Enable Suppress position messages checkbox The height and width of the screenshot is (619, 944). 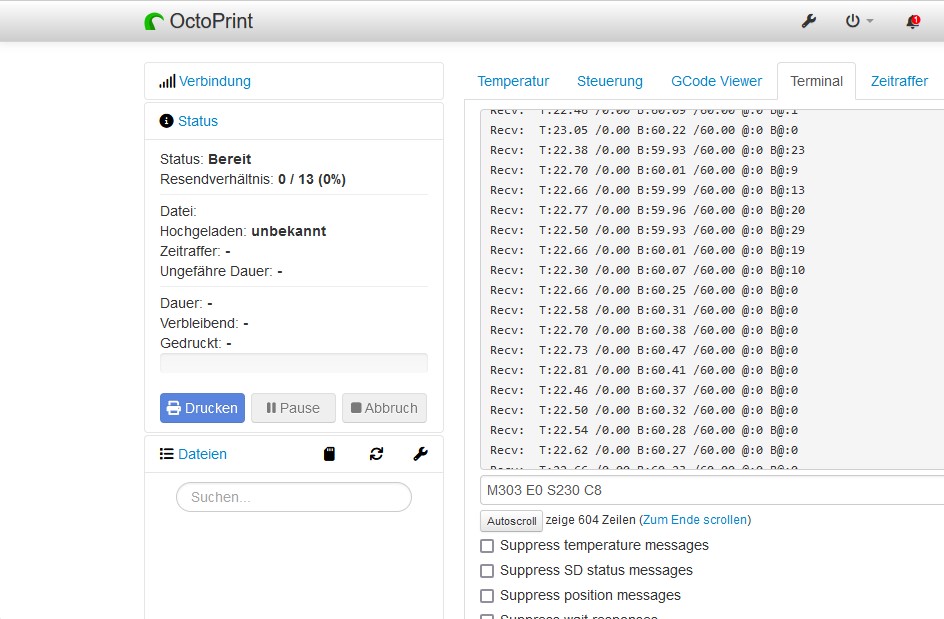click(487, 596)
